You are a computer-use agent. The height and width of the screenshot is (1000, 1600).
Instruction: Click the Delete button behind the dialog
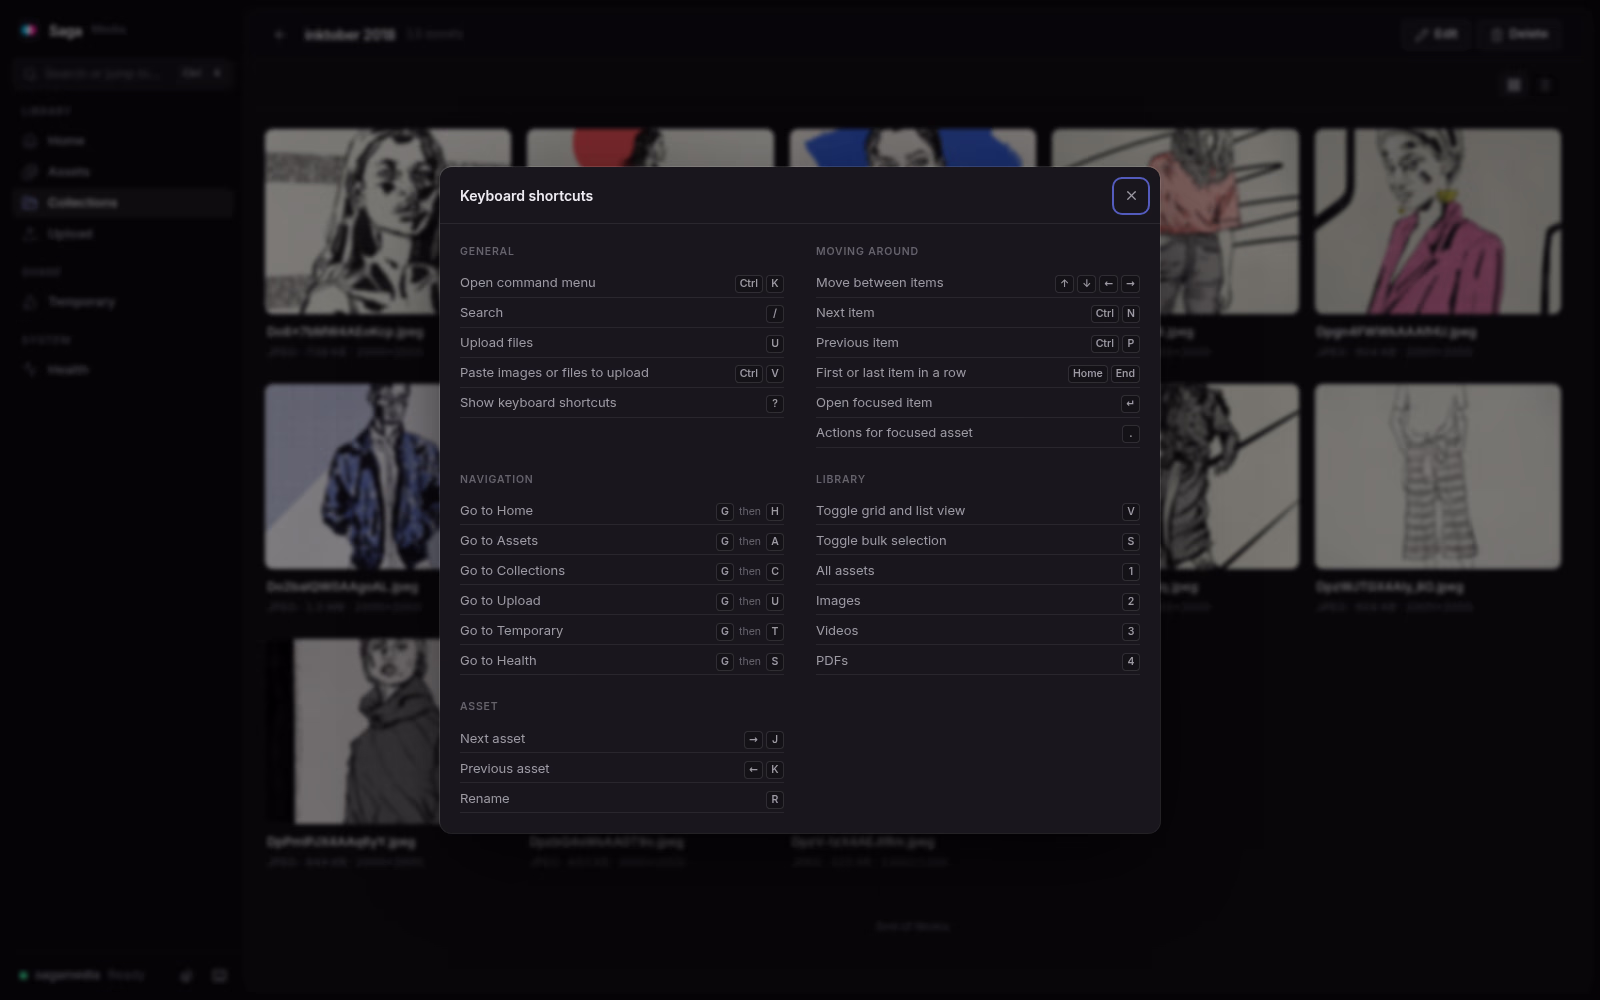(x=1519, y=34)
